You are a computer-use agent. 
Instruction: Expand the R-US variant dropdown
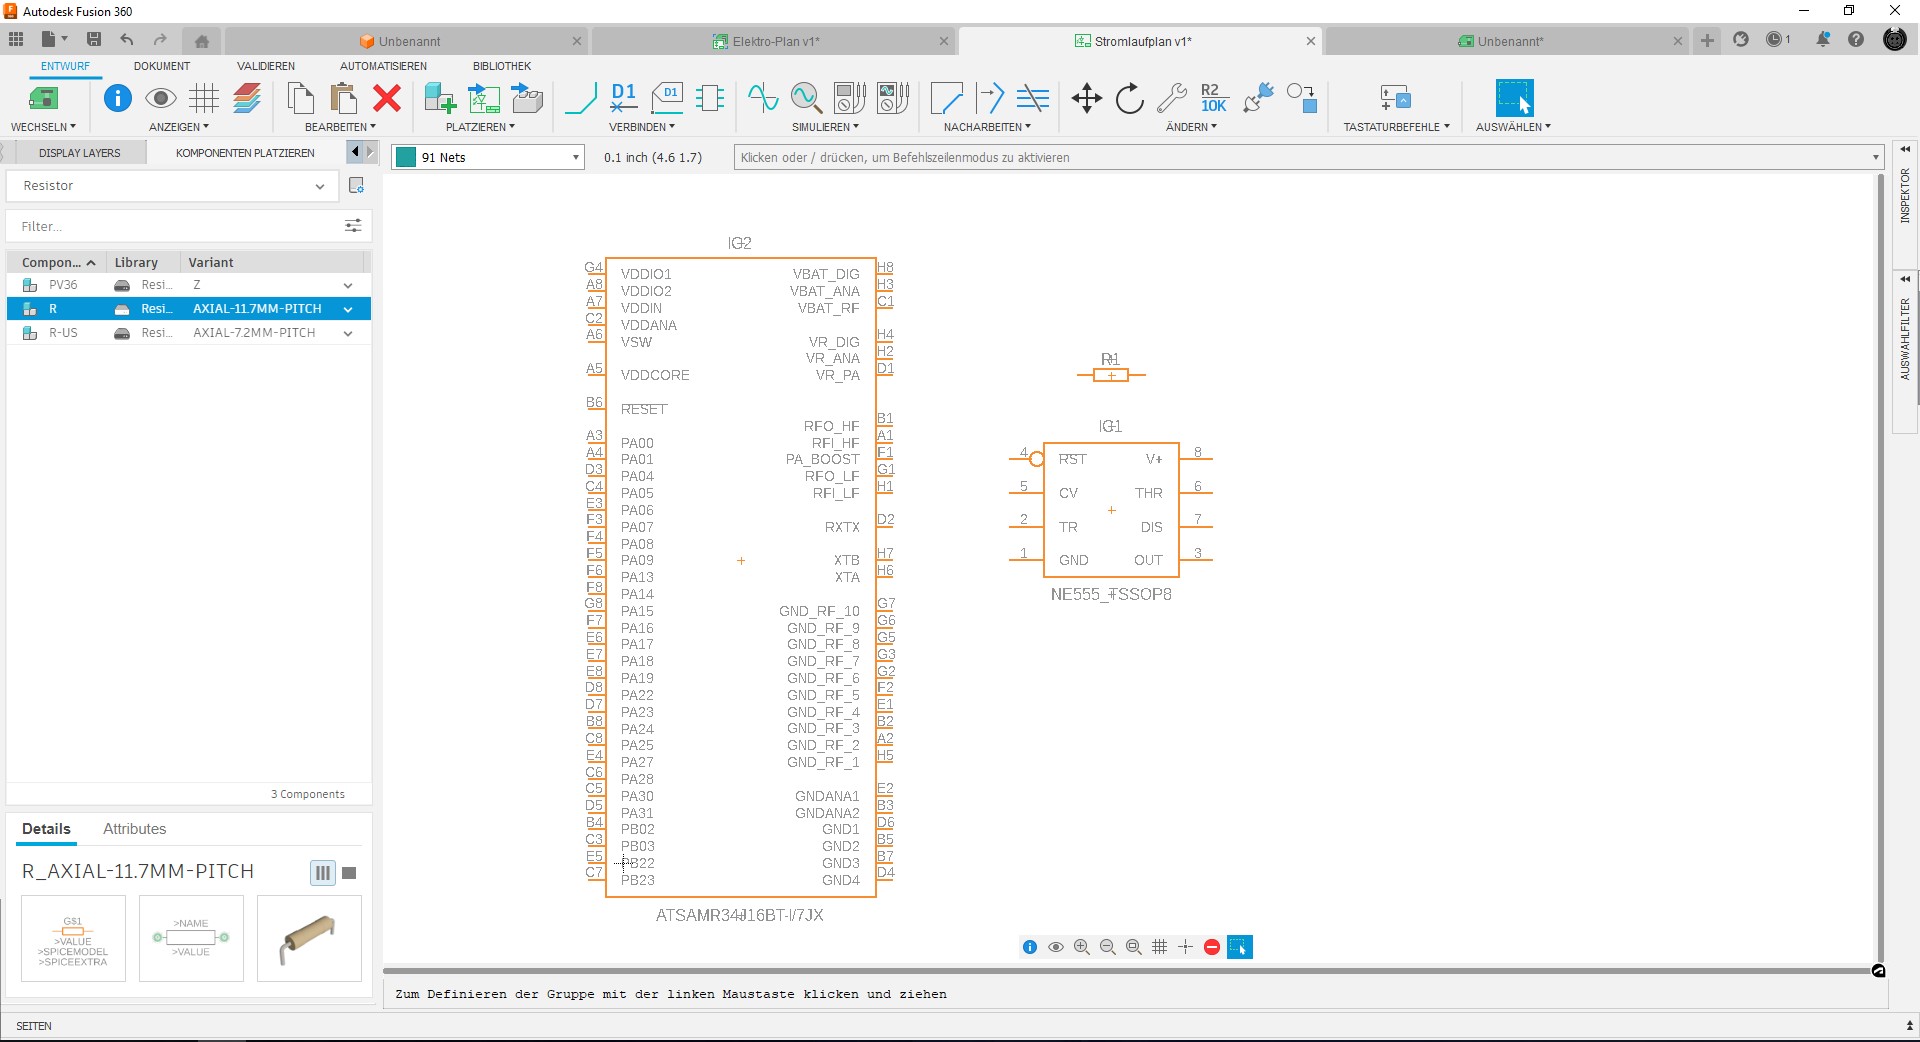tap(348, 334)
